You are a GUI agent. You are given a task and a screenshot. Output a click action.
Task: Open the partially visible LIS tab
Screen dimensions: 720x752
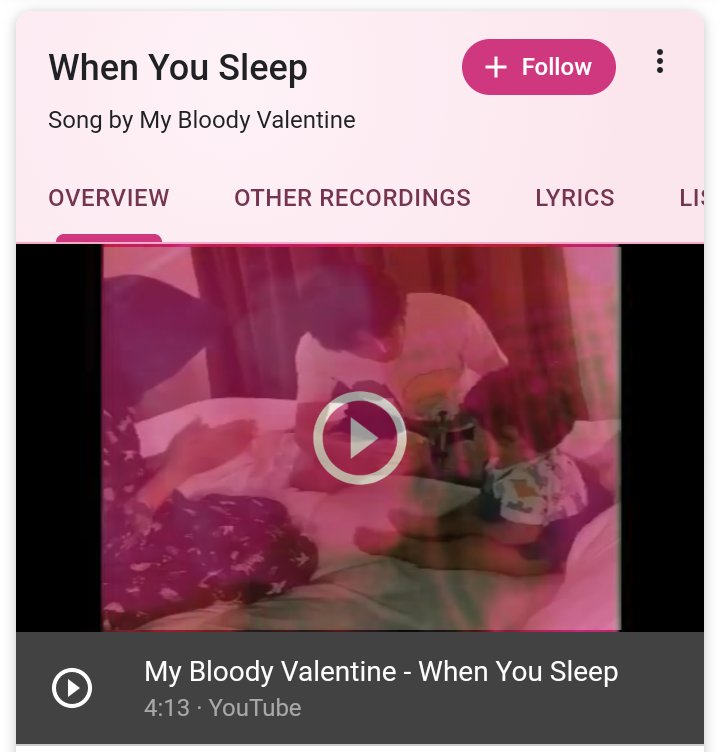point(692,198)
